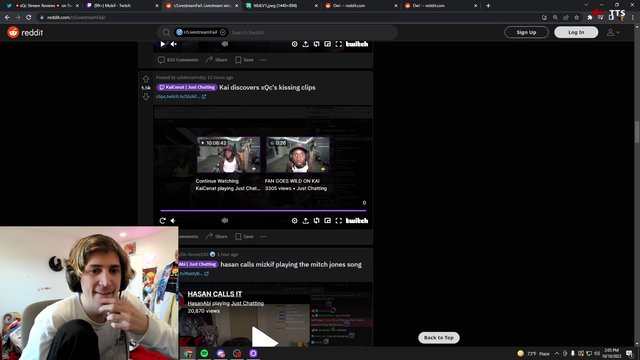Reload the current page

point(29,18)
